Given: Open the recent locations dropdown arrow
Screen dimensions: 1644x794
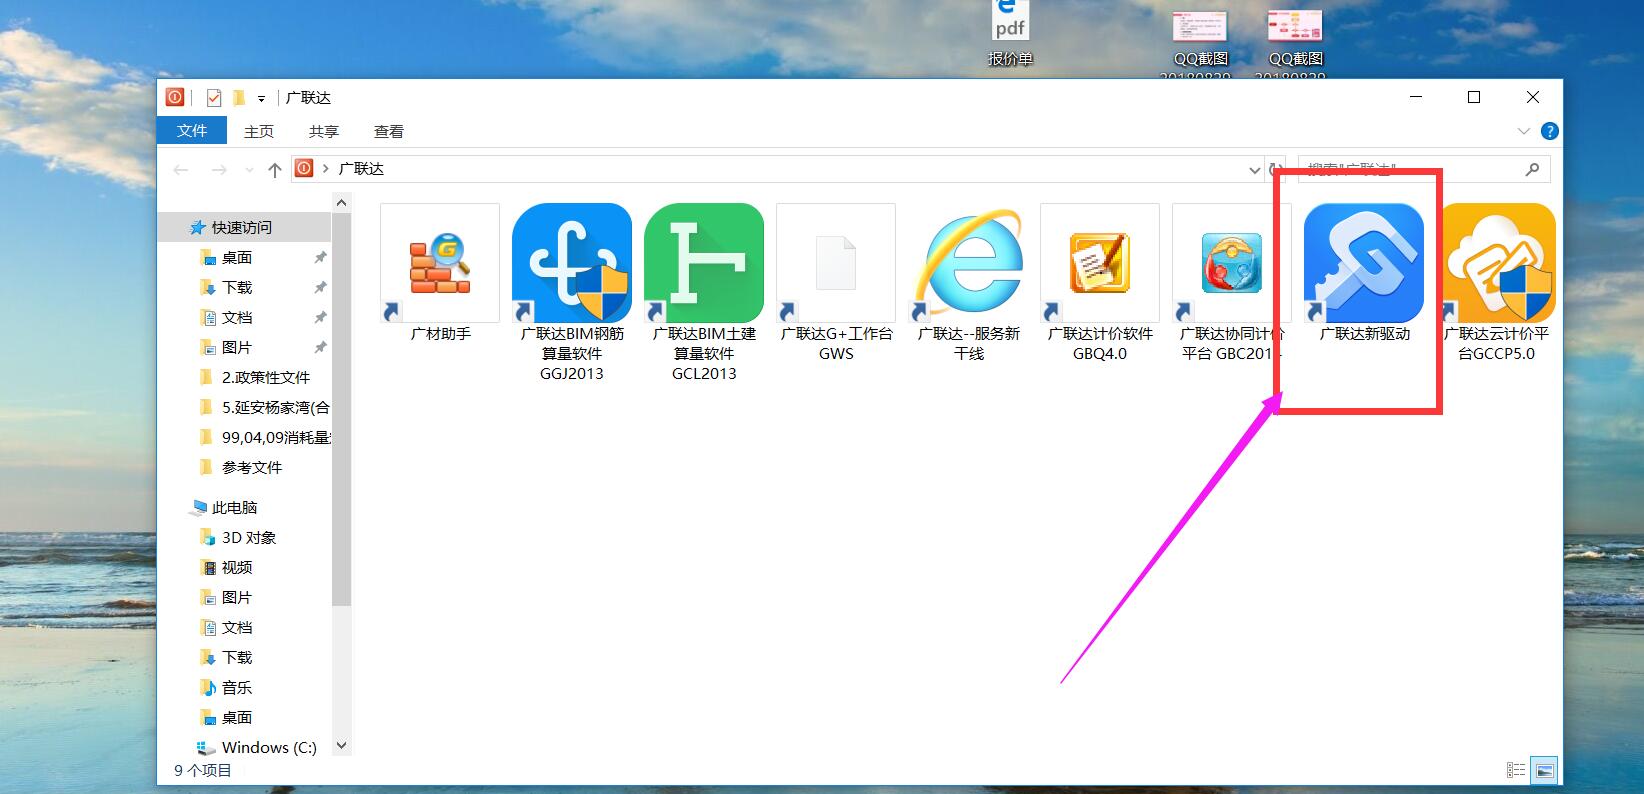Looking at the screenshot, I should 249,171.
